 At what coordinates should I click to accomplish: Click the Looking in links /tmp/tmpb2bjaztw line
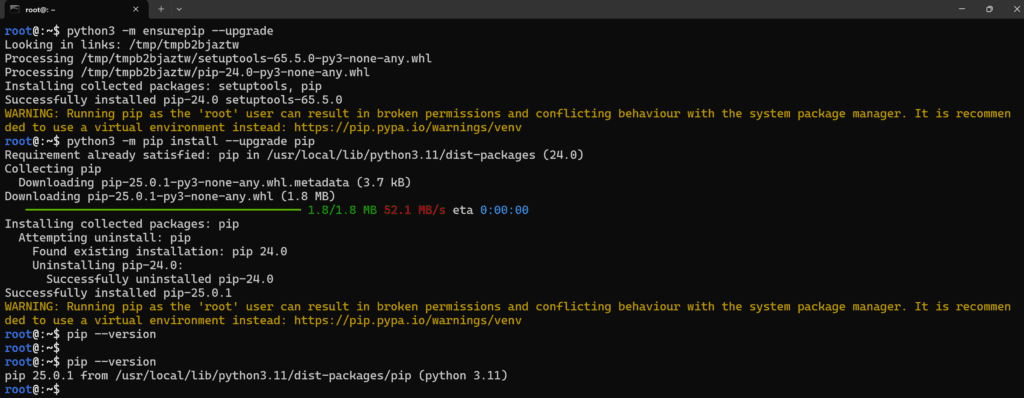point(121,45)
